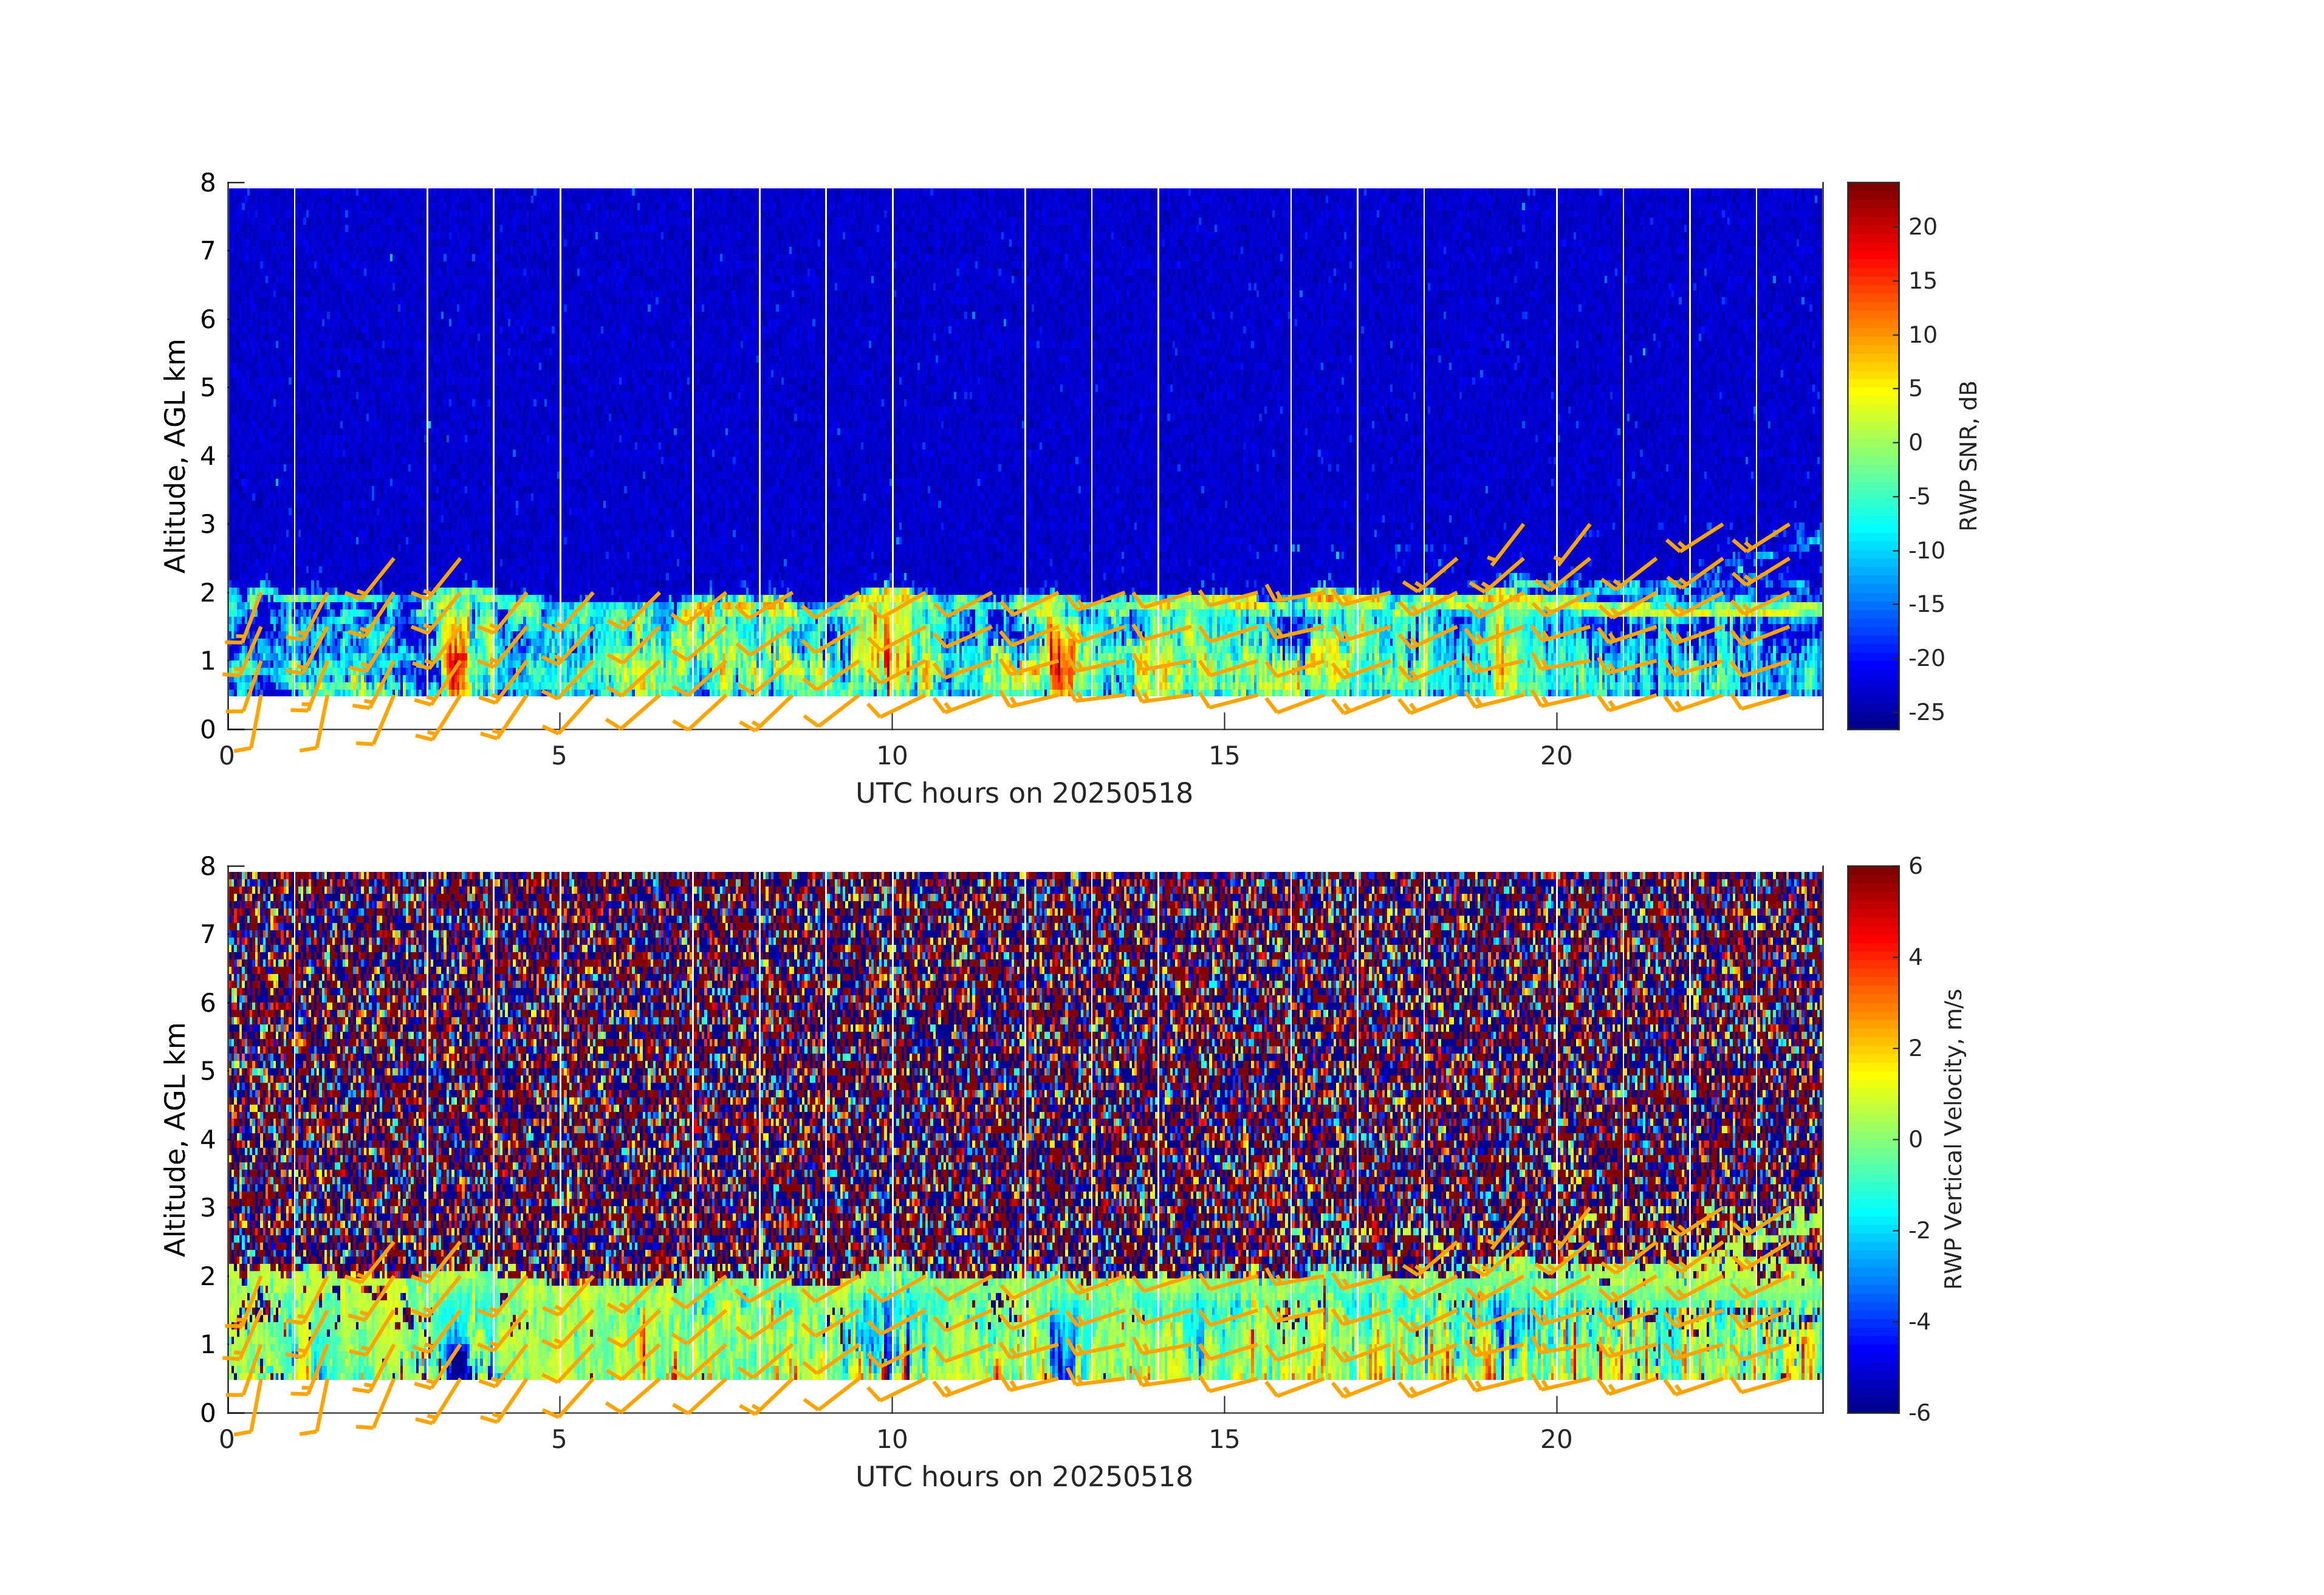Image resolution: width=2324 pixels, height=1595 pixels.
Task: Click the x-axis tick 5 on bottom plot
Action: (x=559, y=1439)
